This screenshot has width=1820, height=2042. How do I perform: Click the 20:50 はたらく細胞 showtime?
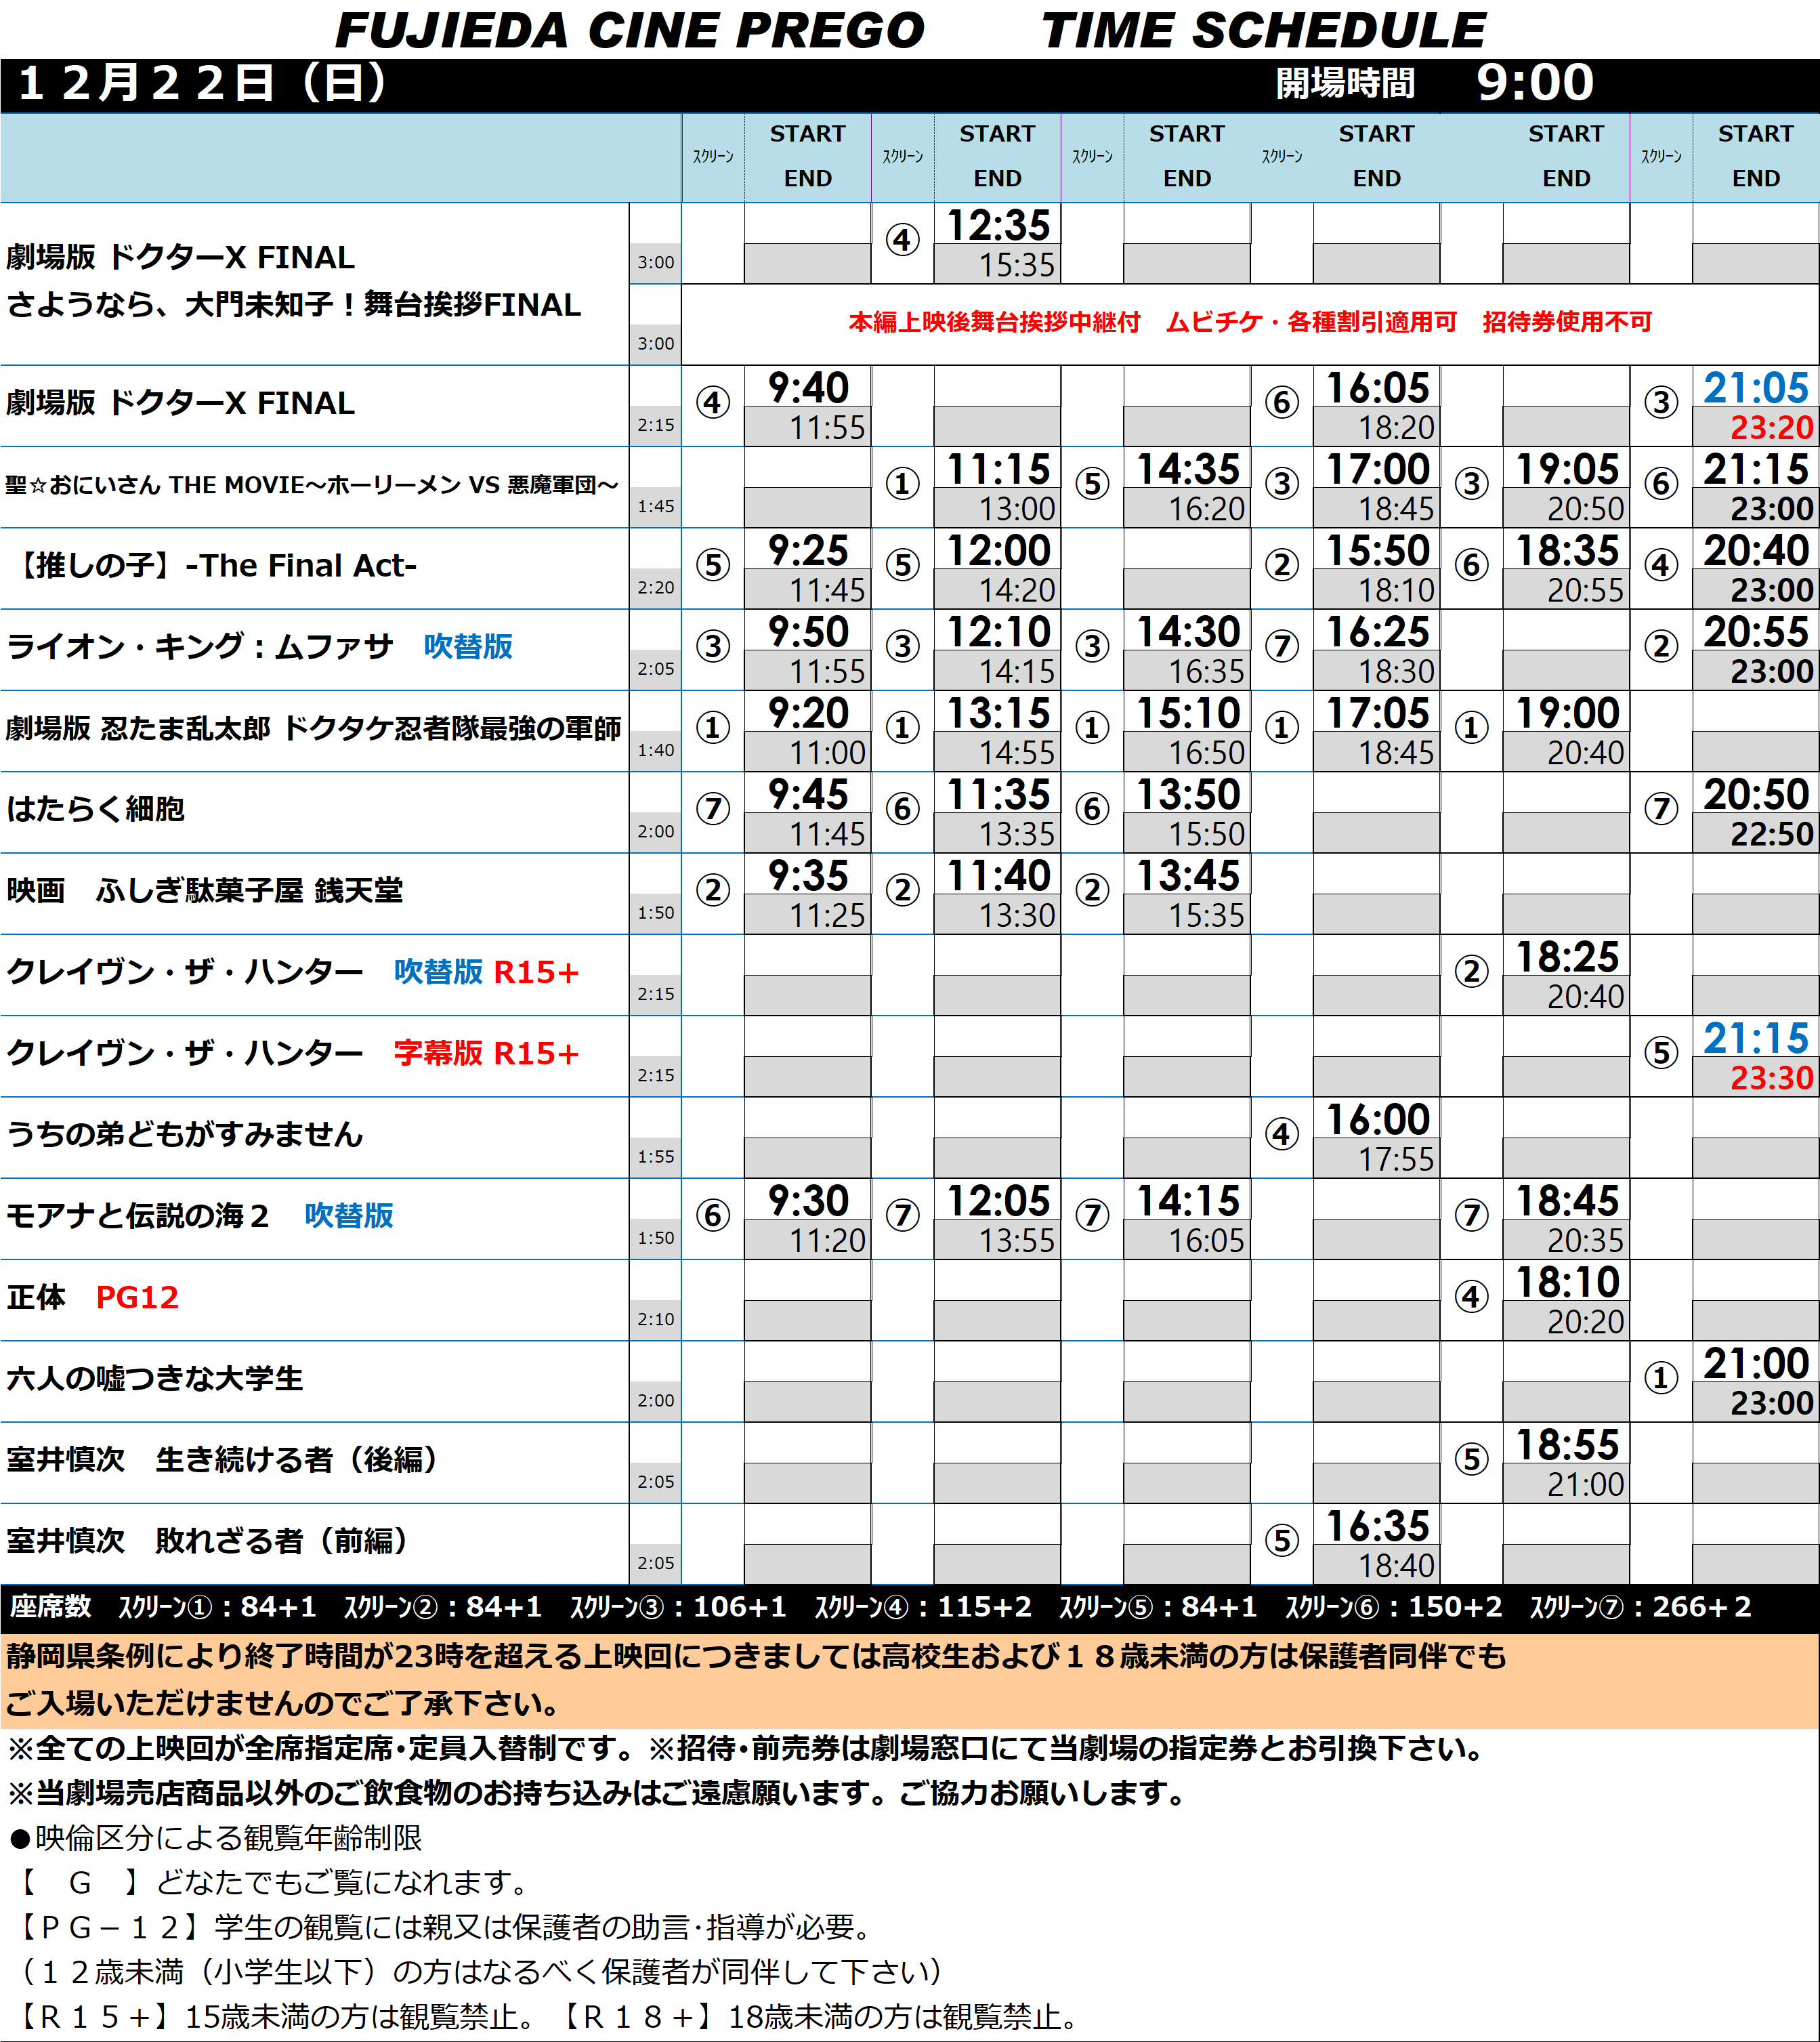coord(1756,794)
